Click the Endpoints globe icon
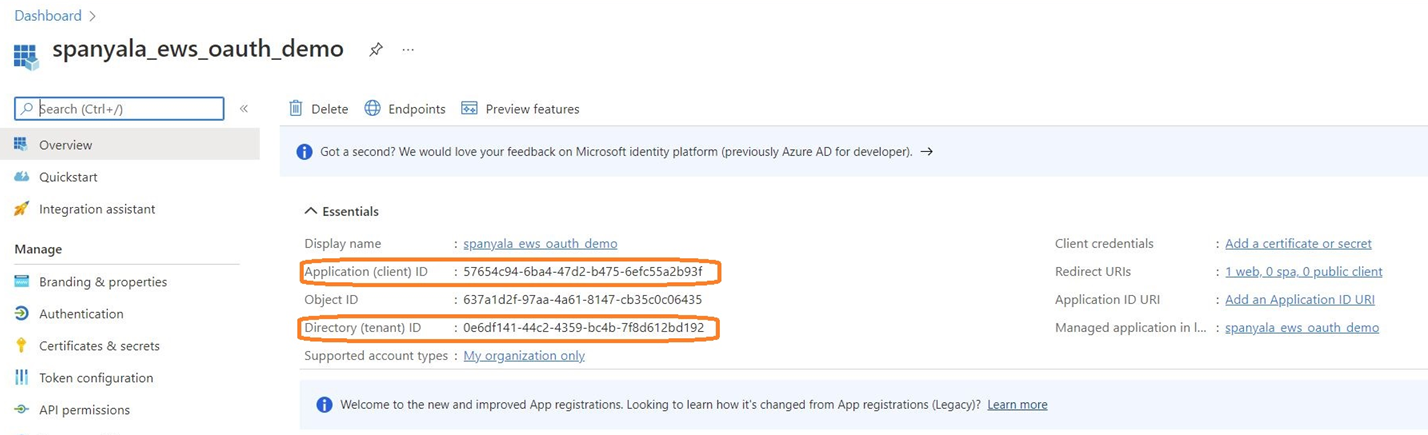The height and width of the screenshot is (435, 1428). point(372,108)
